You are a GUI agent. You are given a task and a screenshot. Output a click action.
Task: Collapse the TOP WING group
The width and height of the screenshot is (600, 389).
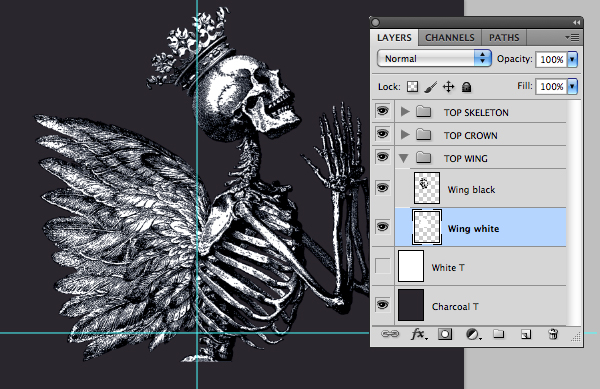[x=404, y=158]
